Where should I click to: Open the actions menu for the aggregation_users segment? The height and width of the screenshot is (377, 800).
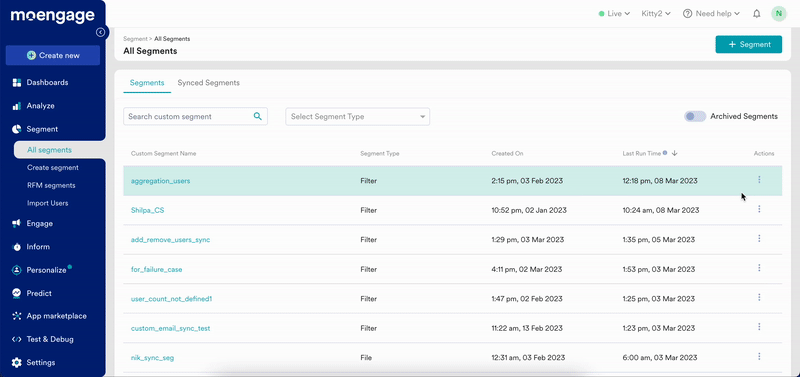click(759, 180)
